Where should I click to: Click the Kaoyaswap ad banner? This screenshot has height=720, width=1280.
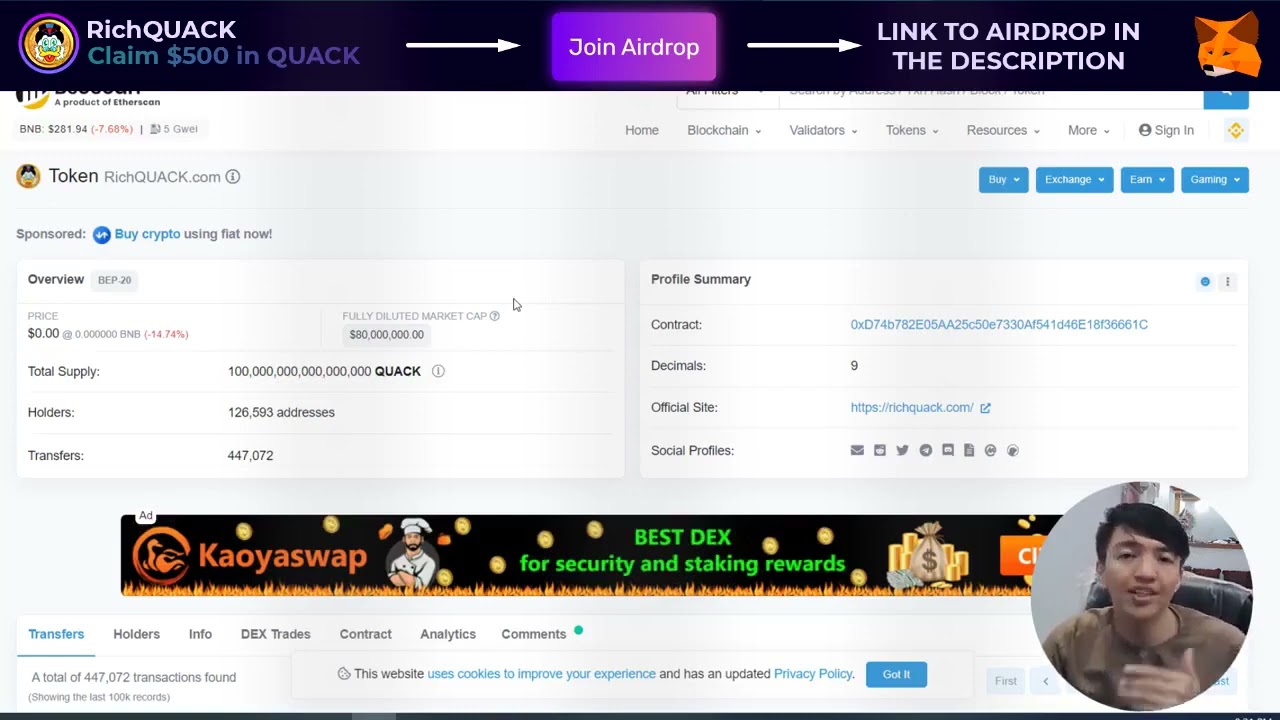(592, 555)
